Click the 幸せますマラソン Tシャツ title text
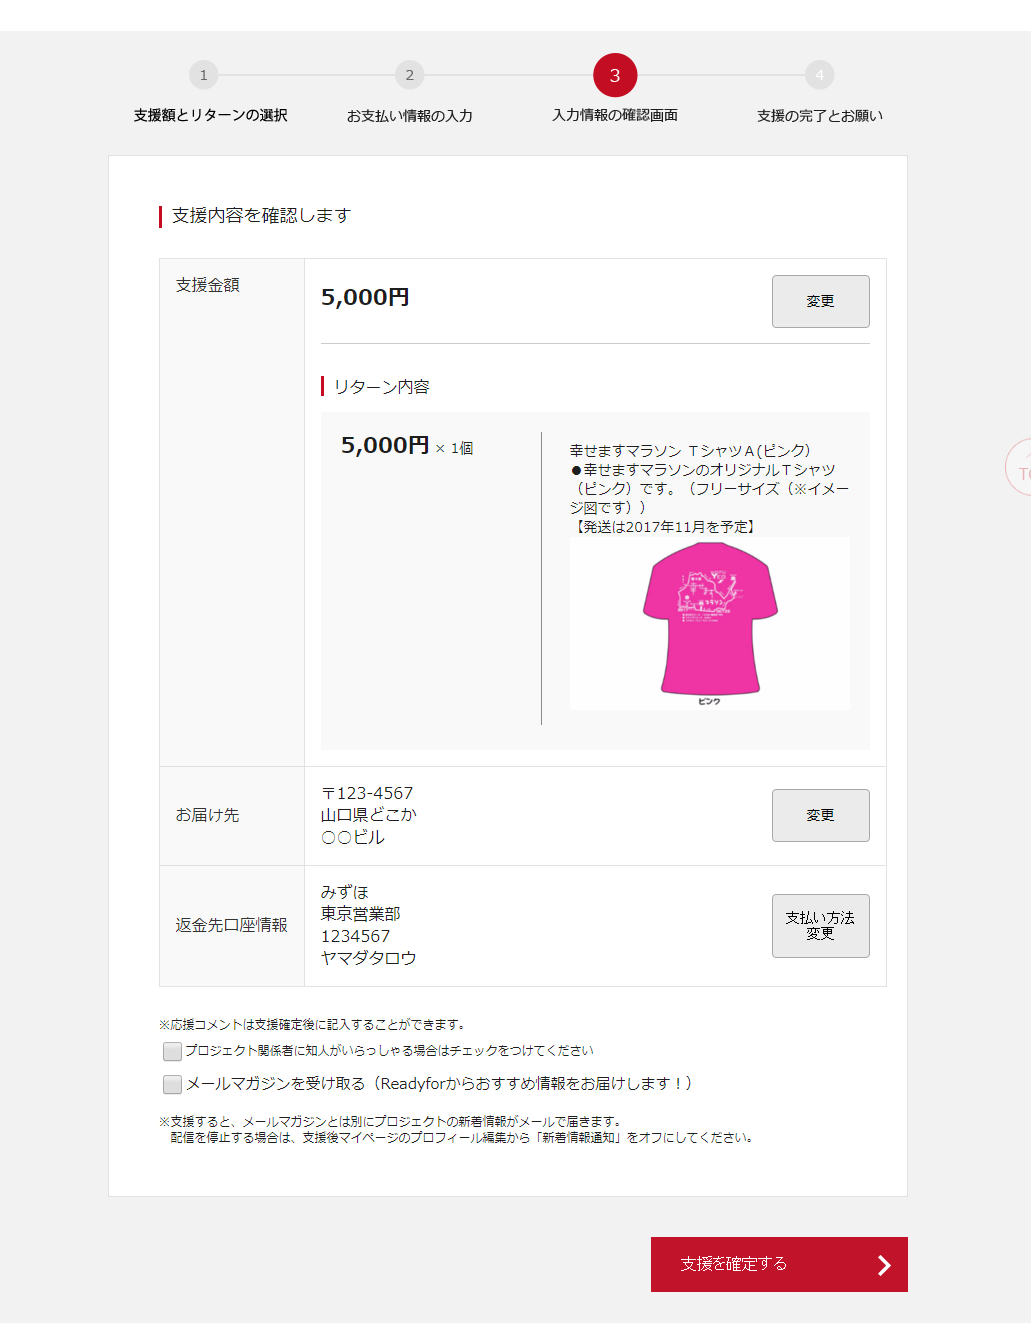The height and width of the screenshot is (1323, 1031). [690, 451]
